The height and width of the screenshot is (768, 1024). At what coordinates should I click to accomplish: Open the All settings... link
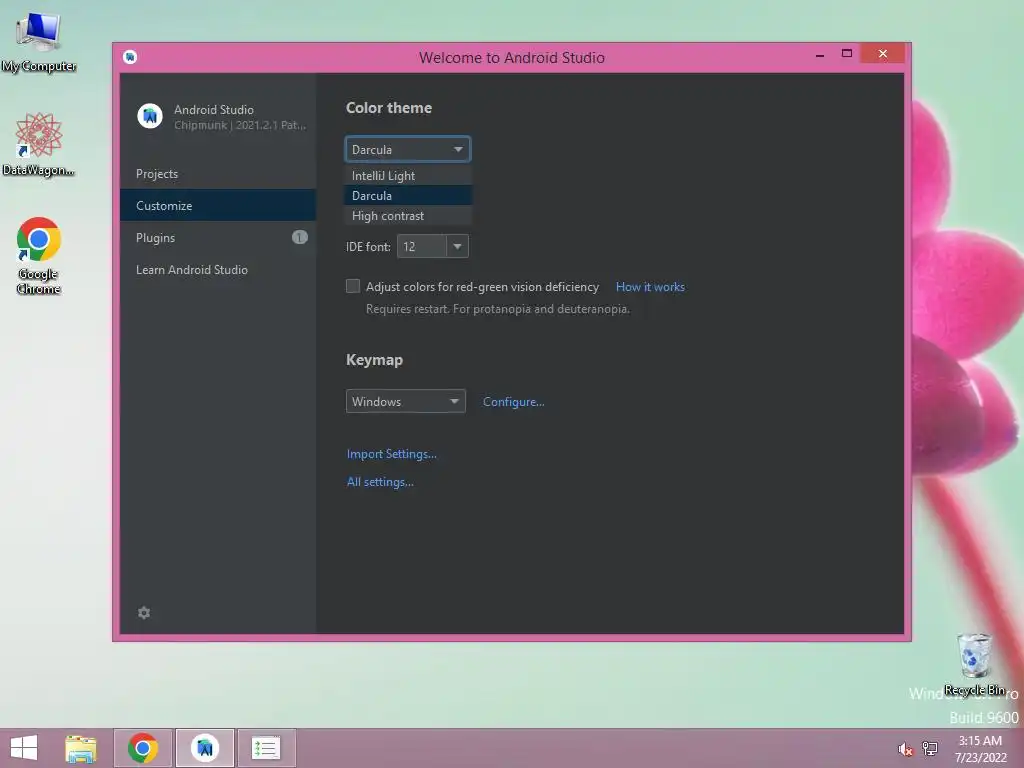pyautogui.click(x=380, y=482)
